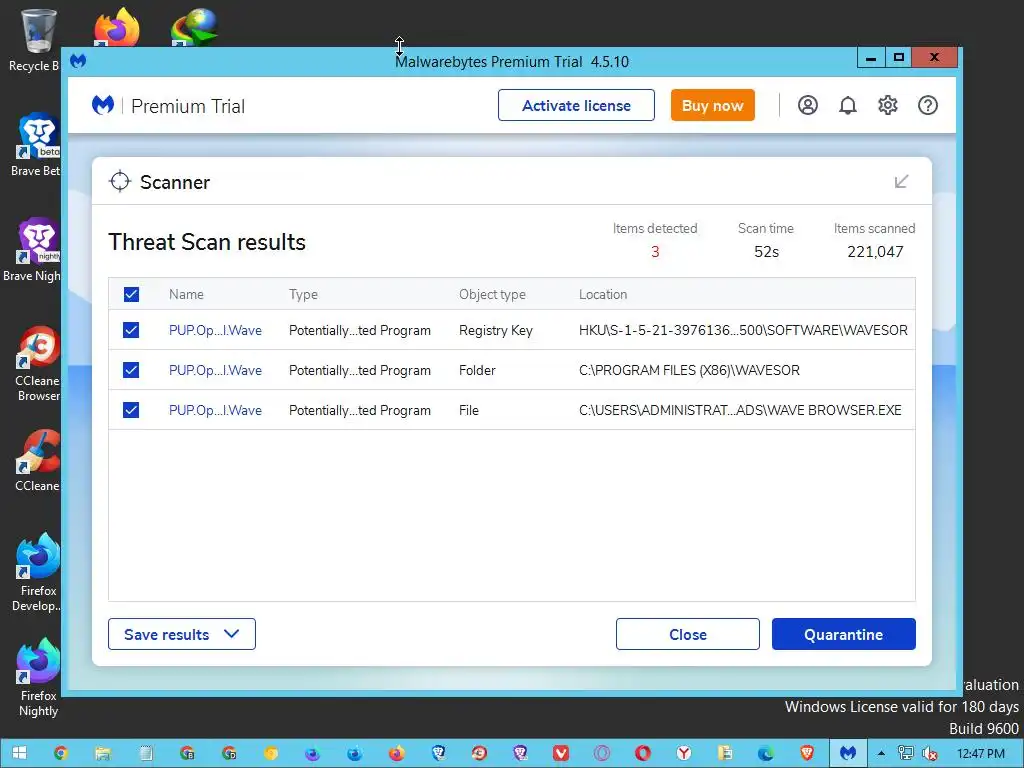Open Vivaldi from the taskbar
Screen dimensions: 1024x768
point(560,753)
